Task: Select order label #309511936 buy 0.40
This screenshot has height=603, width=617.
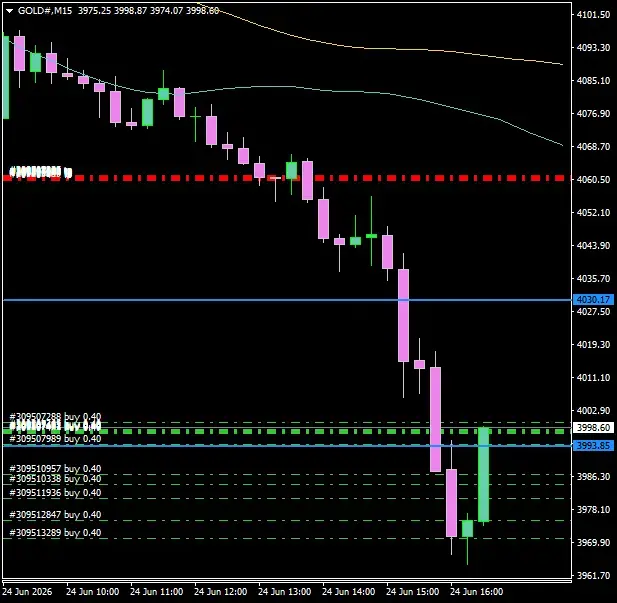Action: coord(55,492)
